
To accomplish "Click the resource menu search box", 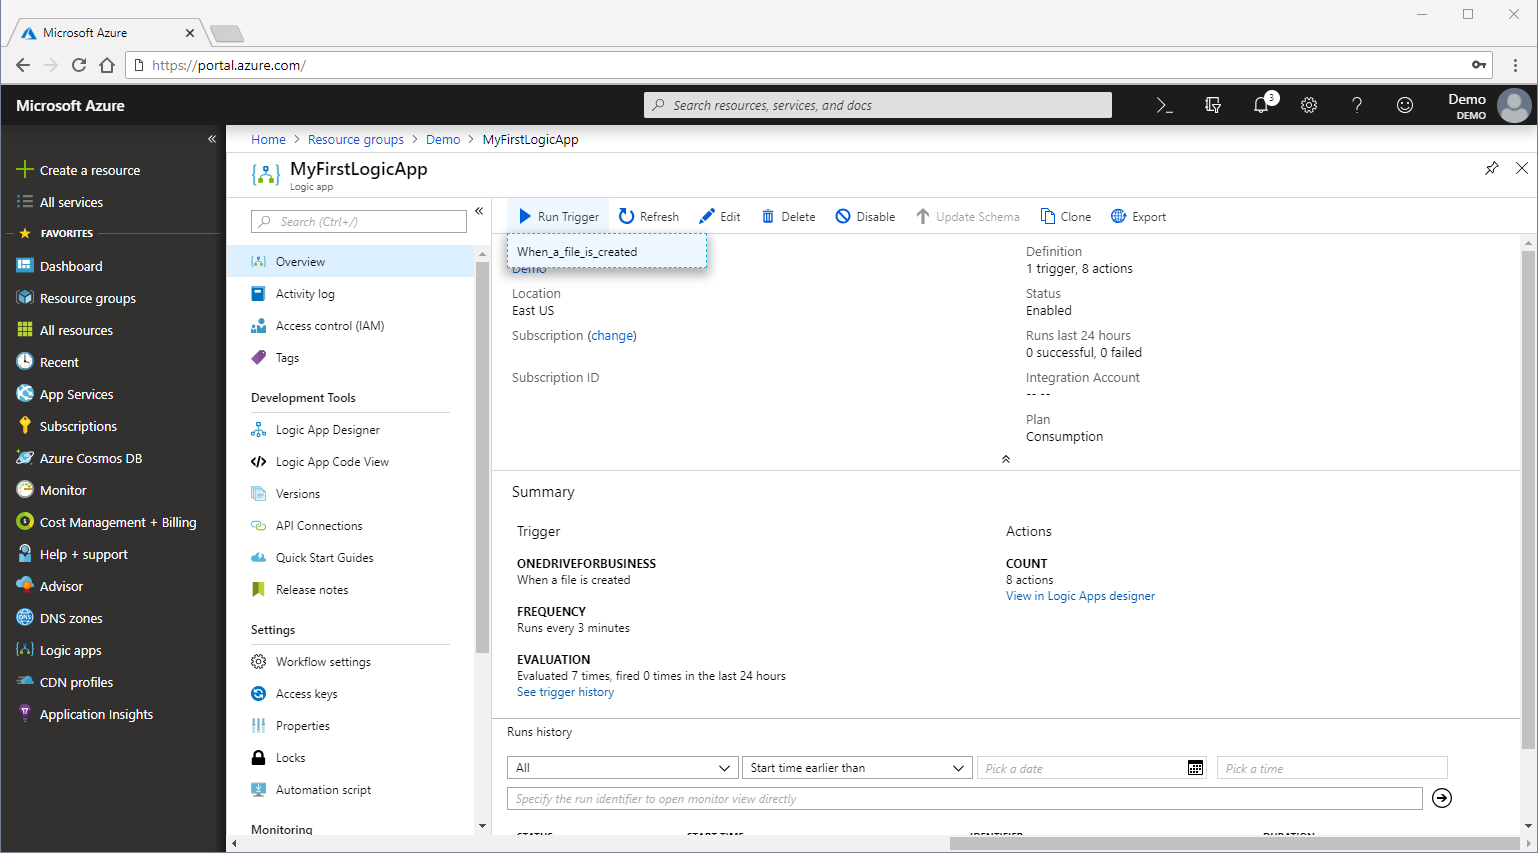I will (359, 221).
